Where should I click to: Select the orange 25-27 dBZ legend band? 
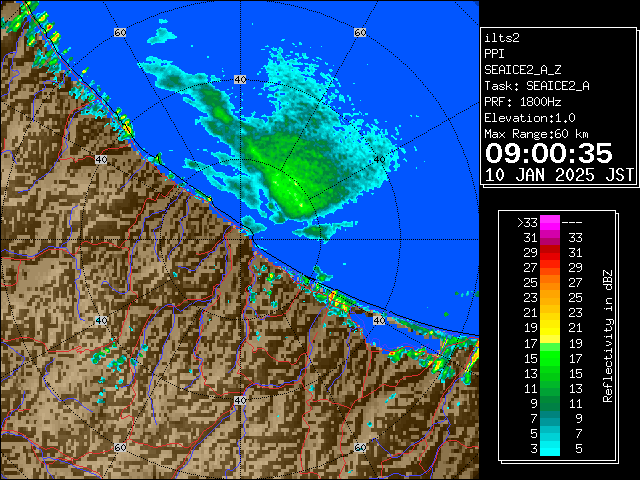tap(550, 283)
